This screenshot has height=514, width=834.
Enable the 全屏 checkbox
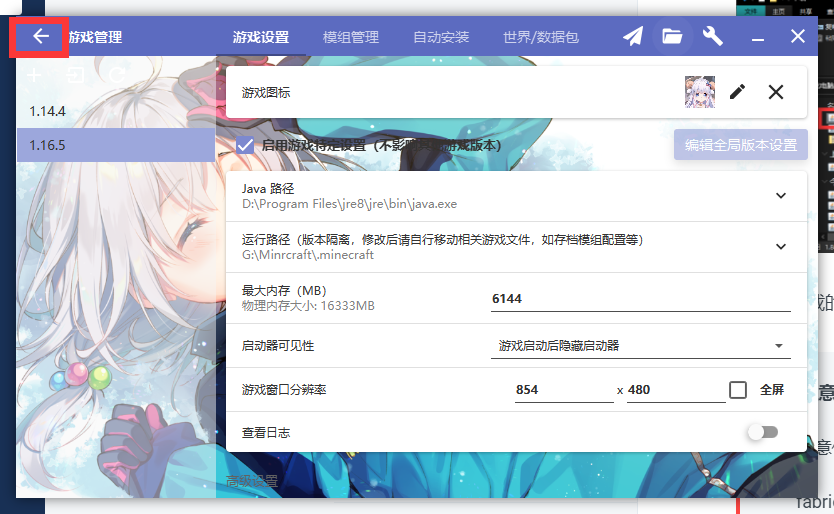pyautogui.click(x=738, y=390)
